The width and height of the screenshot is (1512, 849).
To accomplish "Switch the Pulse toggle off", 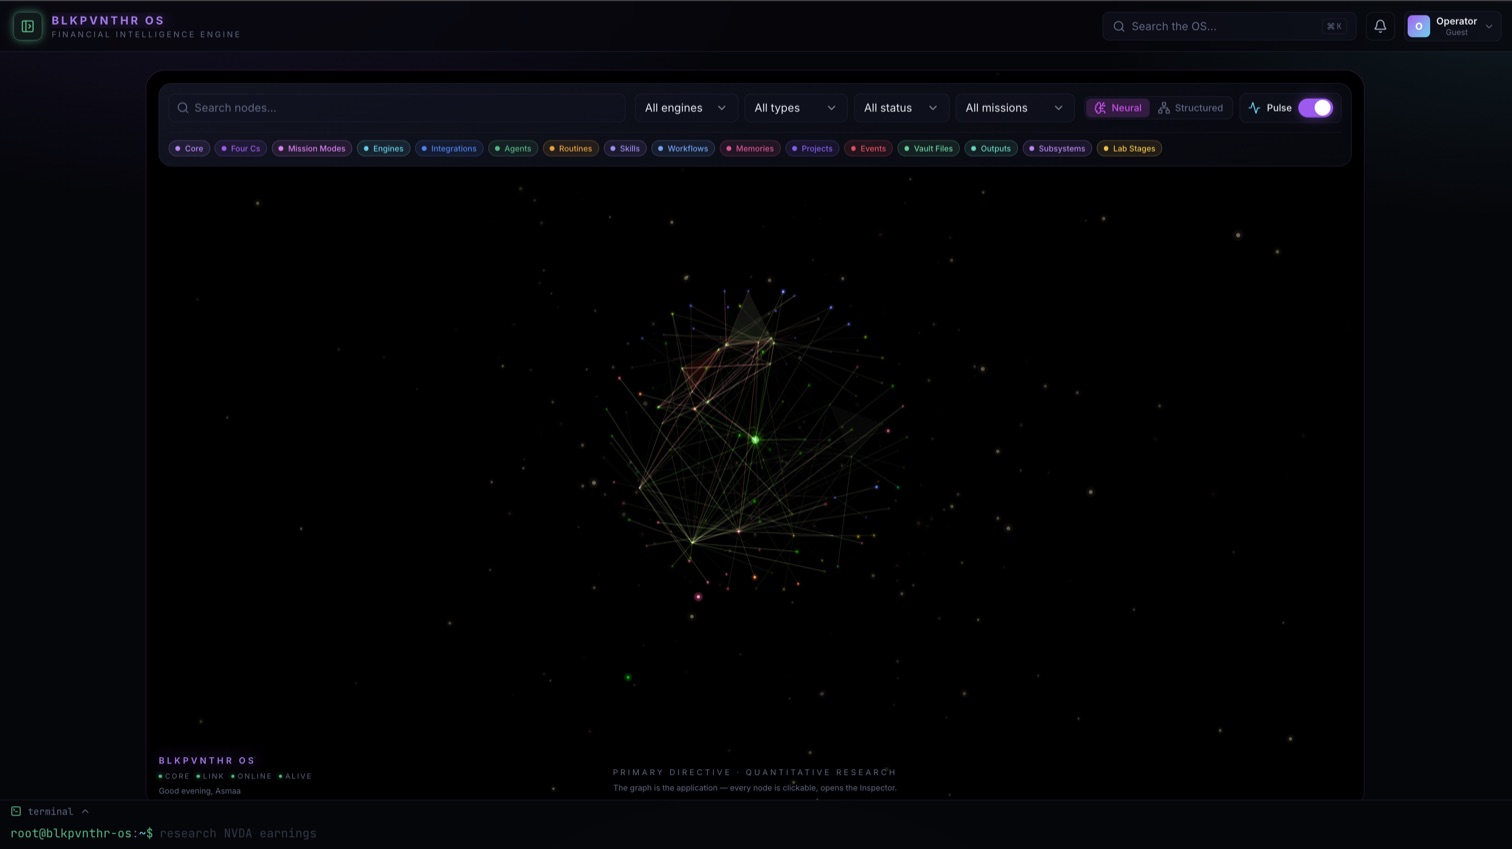I will coord(1315,108).
